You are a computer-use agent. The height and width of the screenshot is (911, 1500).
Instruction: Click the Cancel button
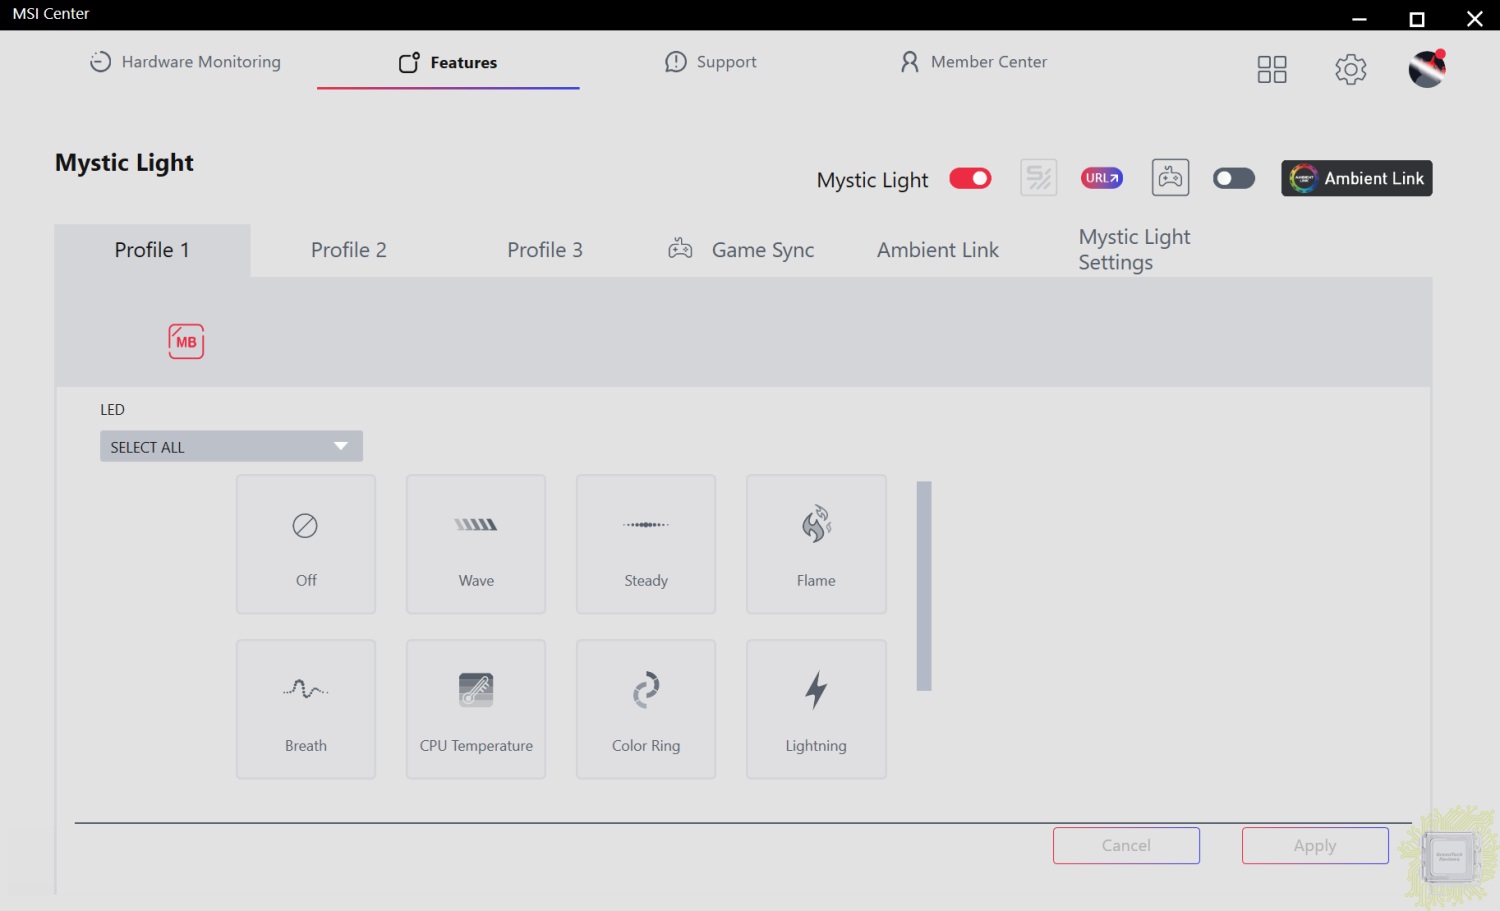(x=1126, y=845)
